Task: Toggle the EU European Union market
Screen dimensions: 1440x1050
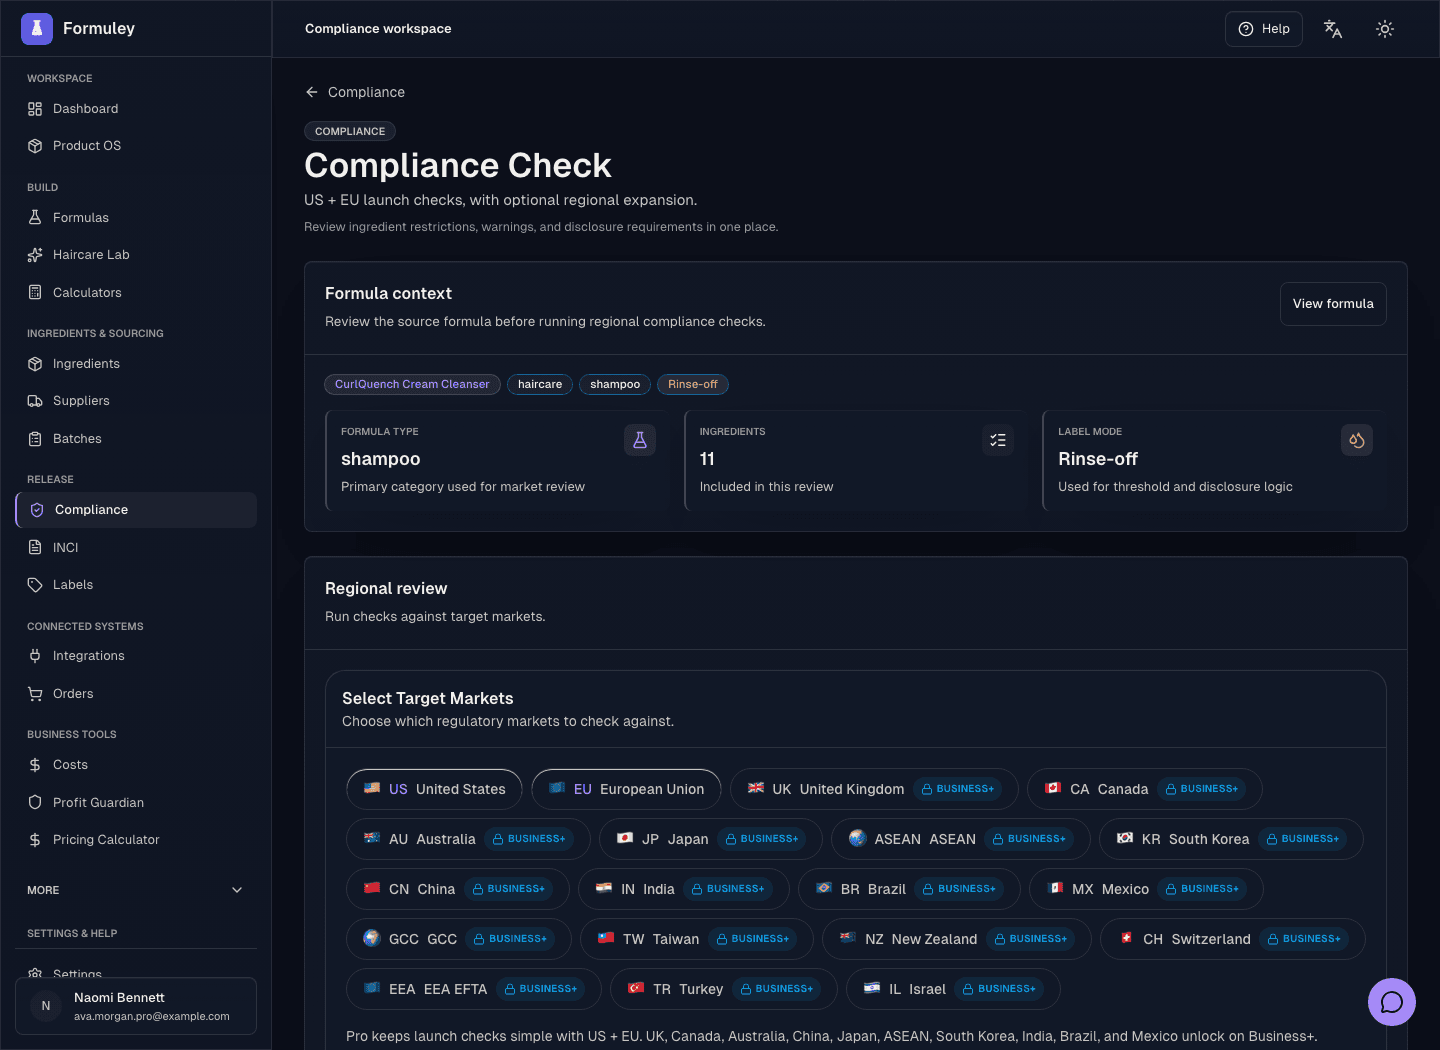Action: [626, 789]
